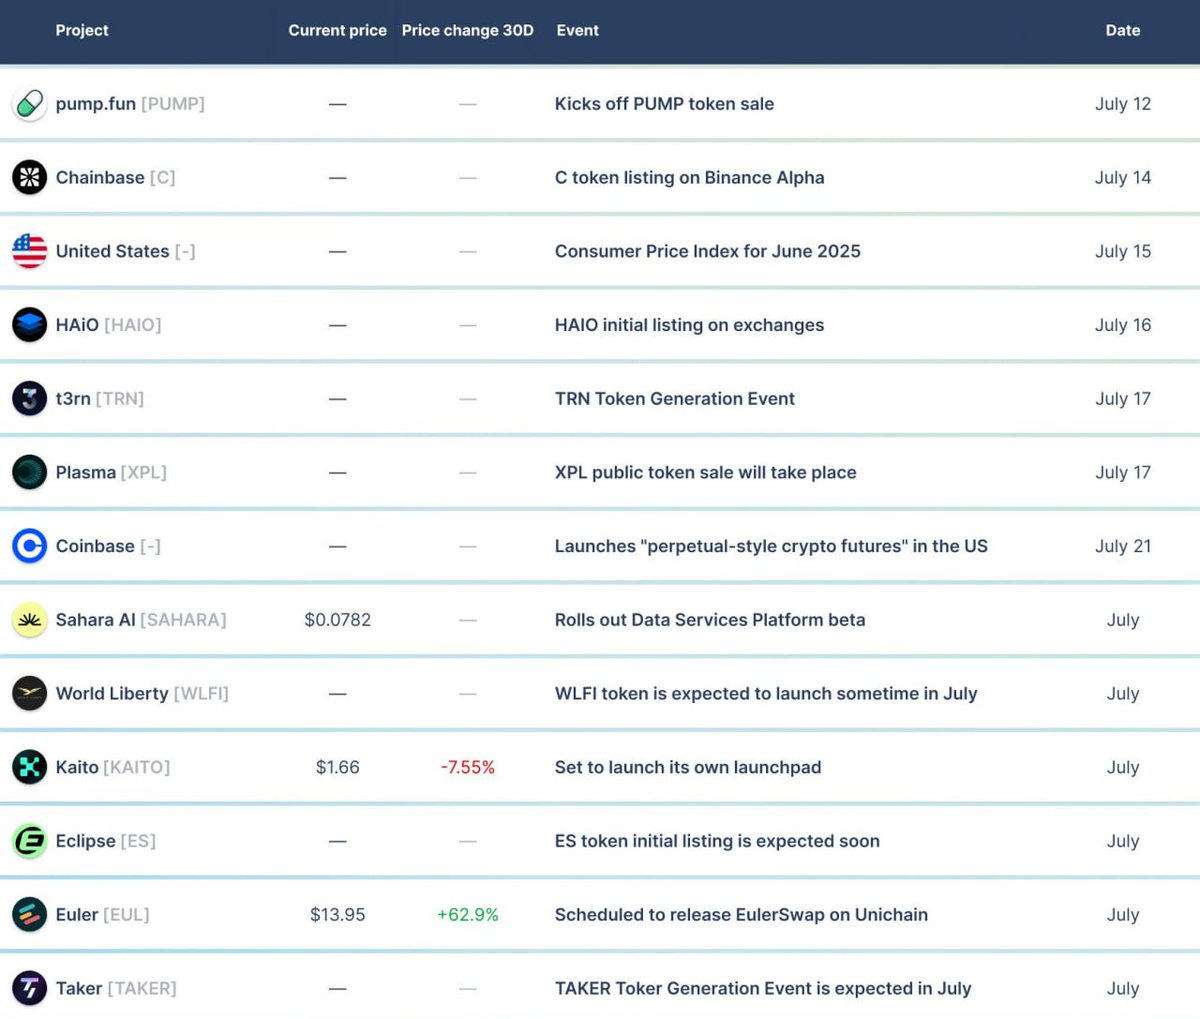This screenshot has width=1200, height=1019.
Task: Select 'Scheduled to release EulerSwap on Unichain'
Action: tap(741, 914)
